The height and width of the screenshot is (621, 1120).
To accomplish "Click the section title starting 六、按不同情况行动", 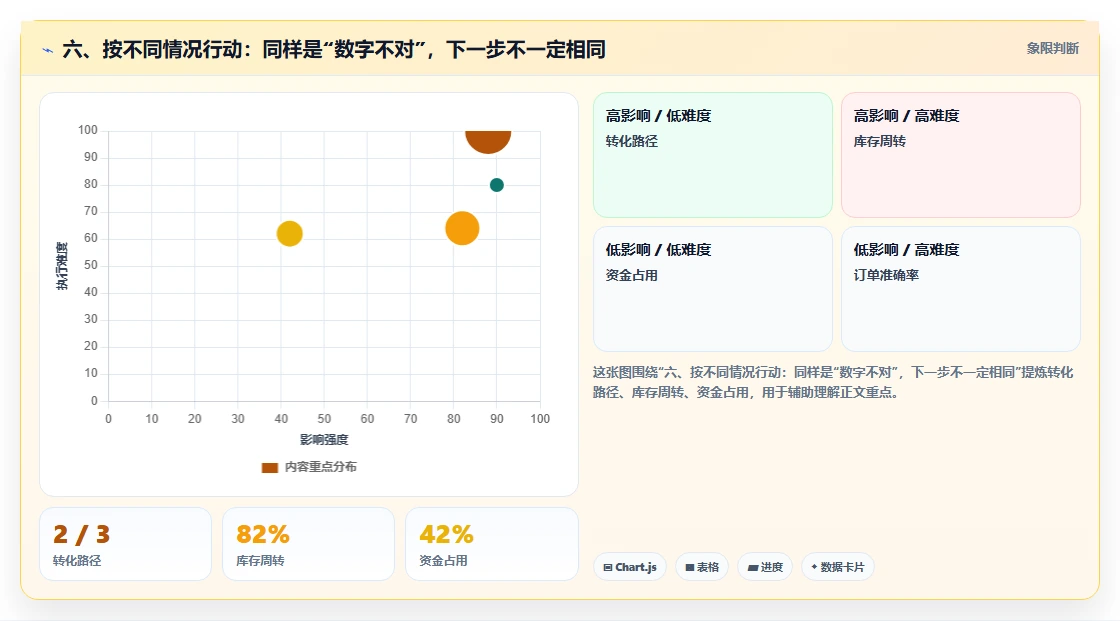I will [334, 49].
